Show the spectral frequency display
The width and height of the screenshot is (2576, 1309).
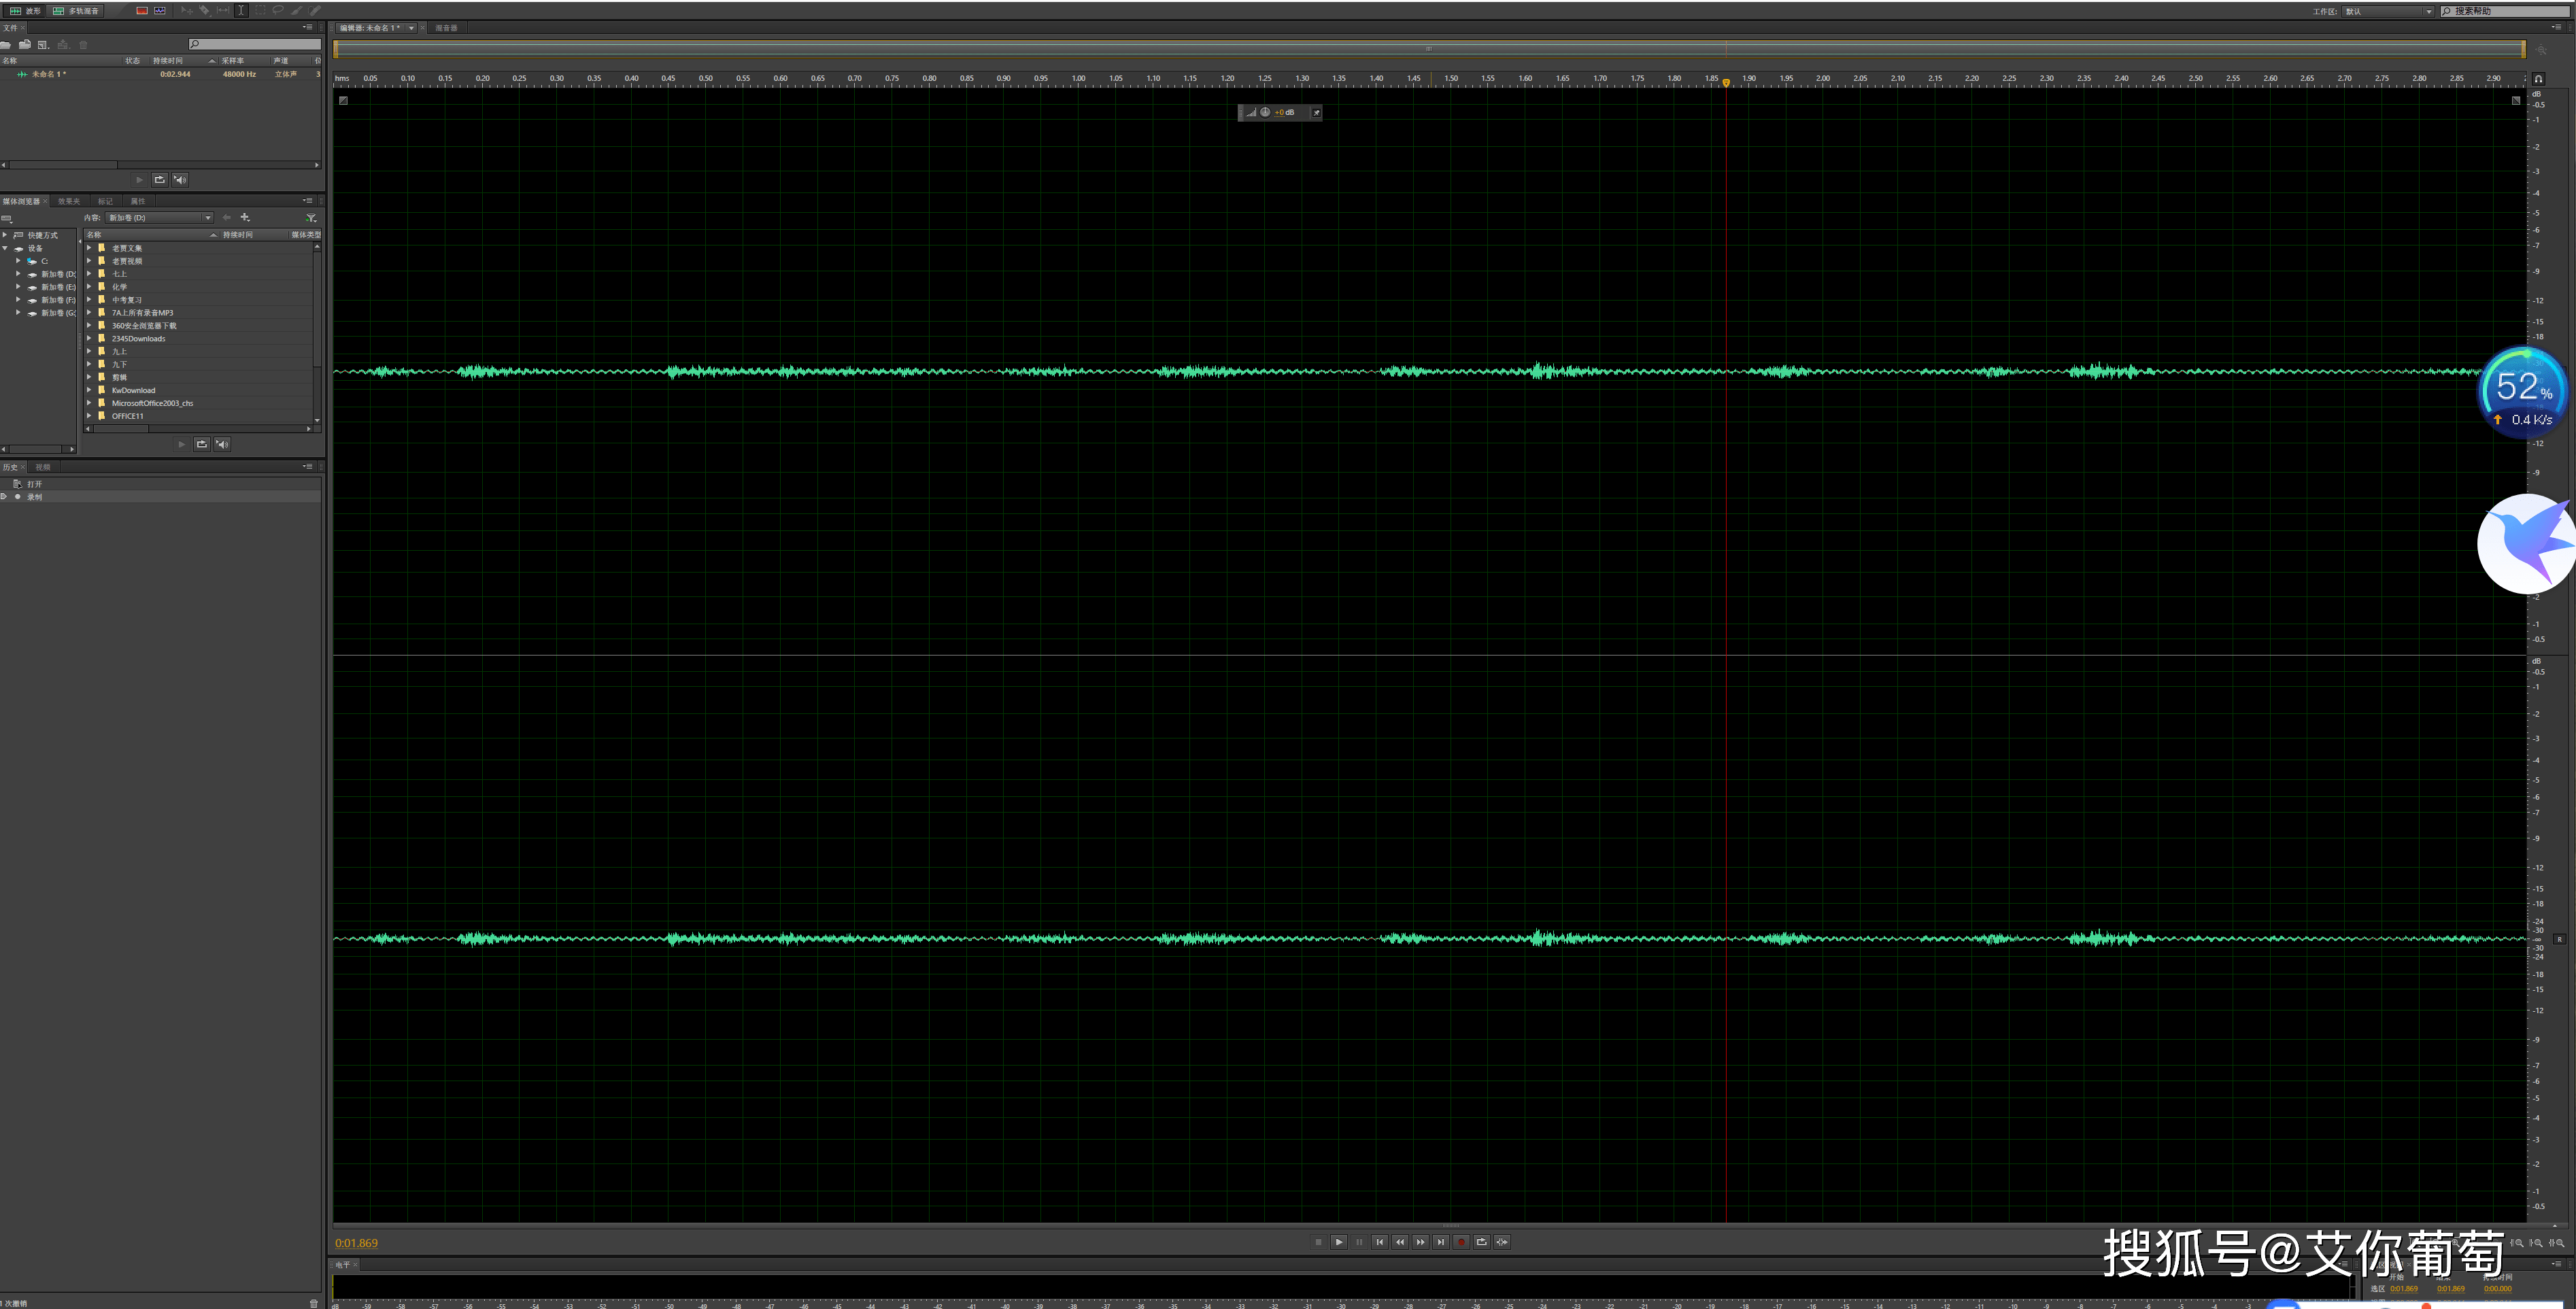(x=142, y=10)
